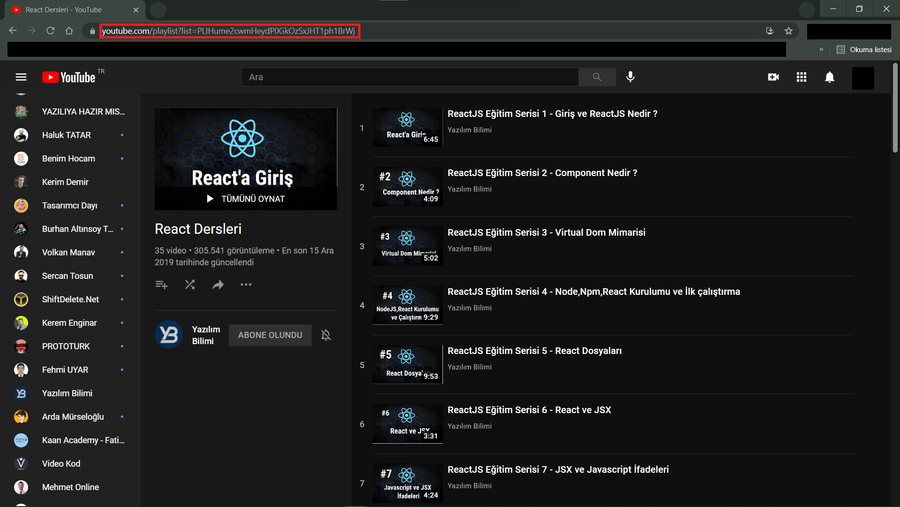Open video 3 Virtual Dom Mimarisi
Screen dimensions: 900x507
(x=546, y=233)
